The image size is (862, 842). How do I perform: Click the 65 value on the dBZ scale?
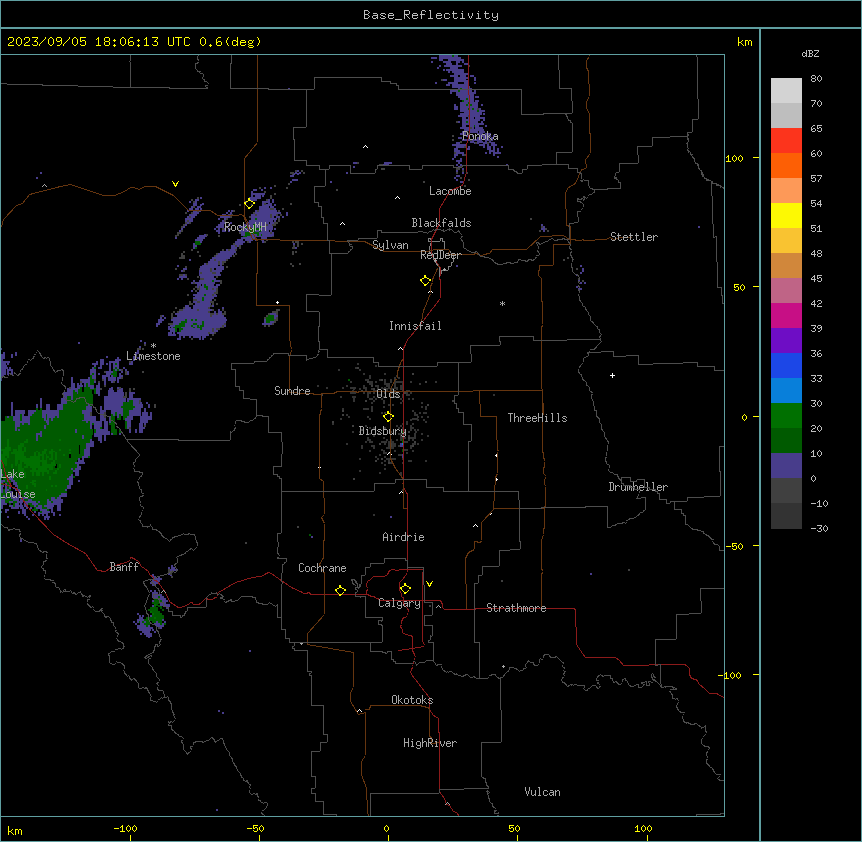tap(816, 129)
